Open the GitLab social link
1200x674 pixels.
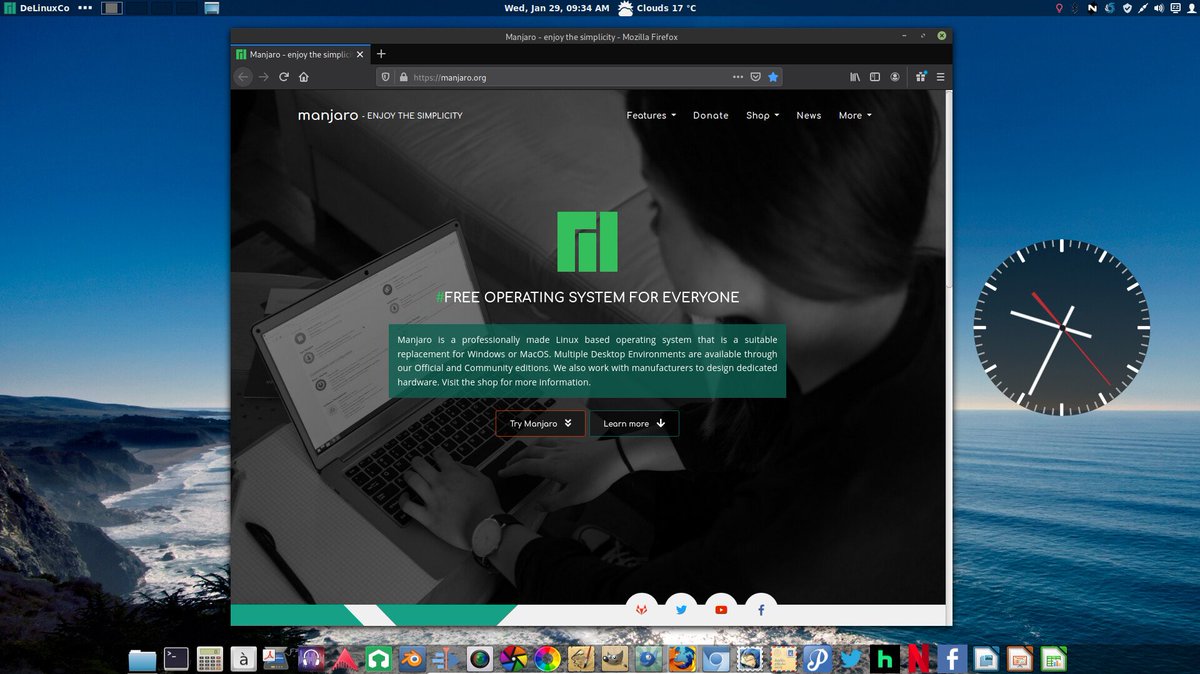coord(643,609)
